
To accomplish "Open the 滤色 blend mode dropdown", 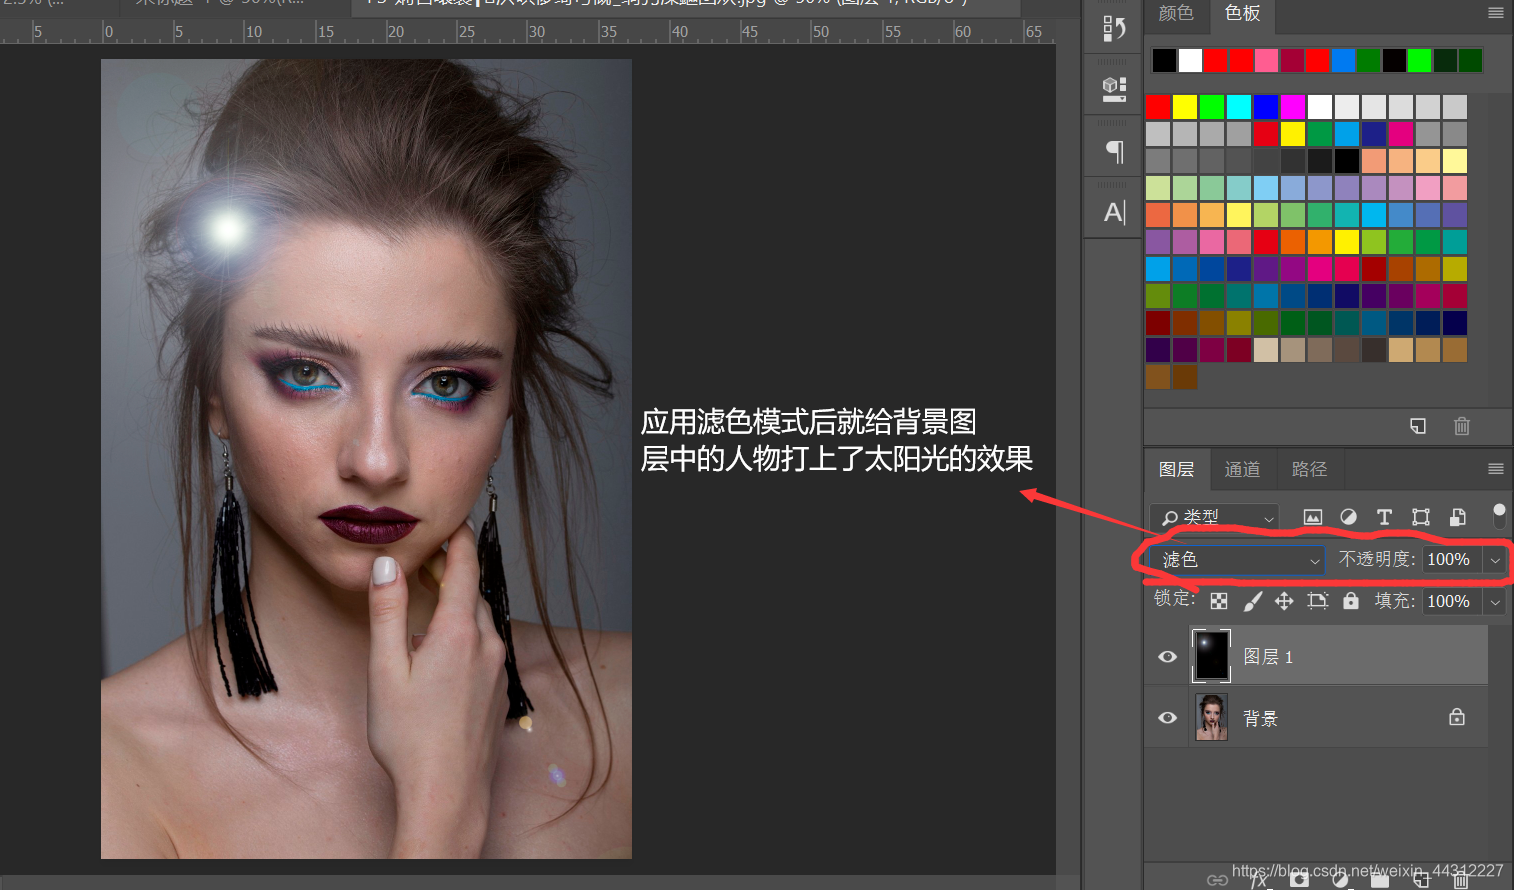I will point(1237,560).
